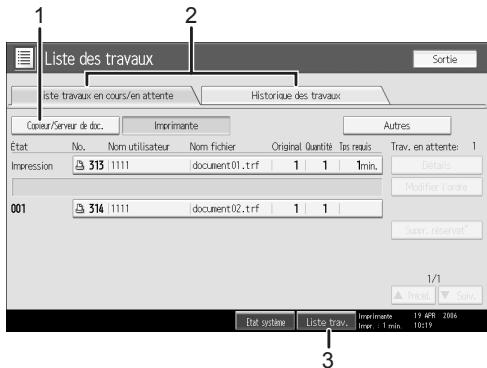Click the État column header
The width and height of the screenshot is (487, 368).
point(19,147)
